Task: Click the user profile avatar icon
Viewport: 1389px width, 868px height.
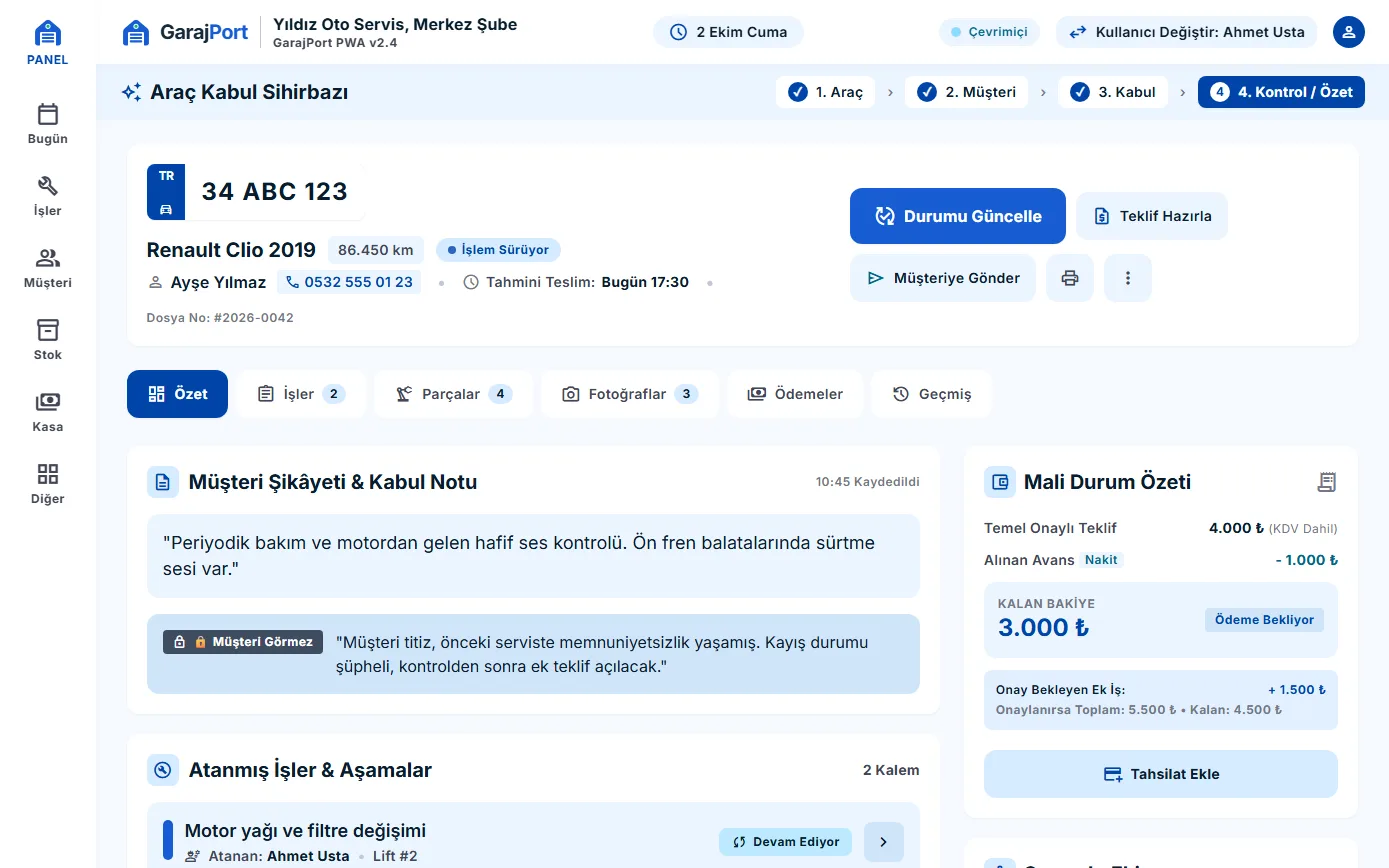Action: pos(1349,32)
